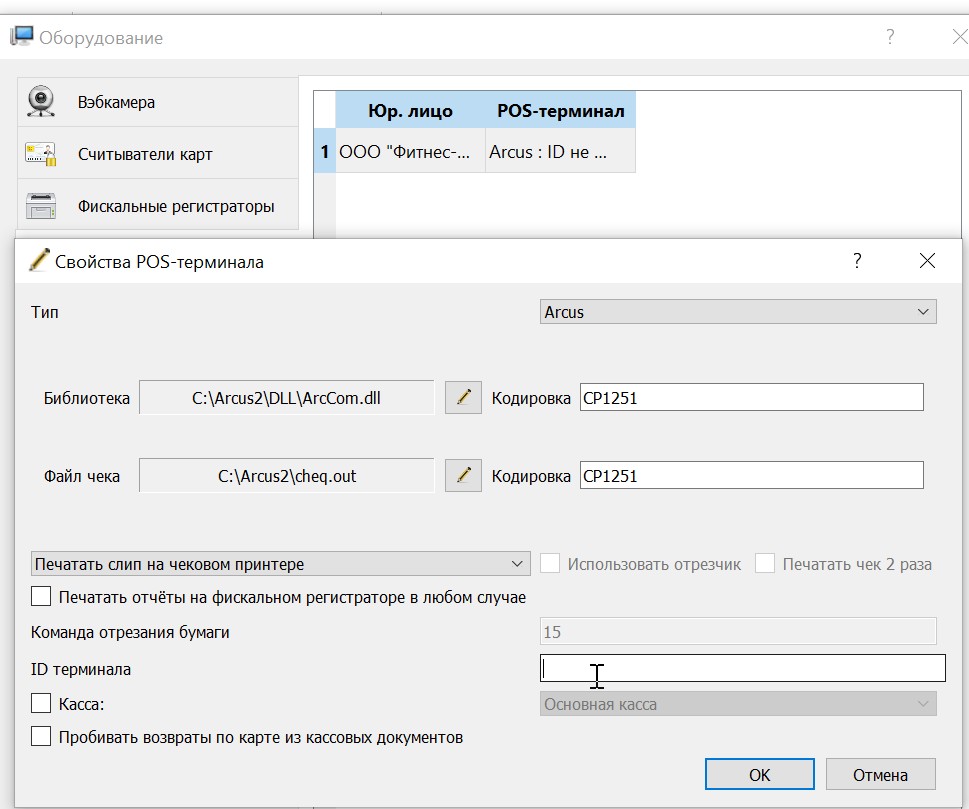
Task: Toggle the Касса checkbox
Action: 41,703
